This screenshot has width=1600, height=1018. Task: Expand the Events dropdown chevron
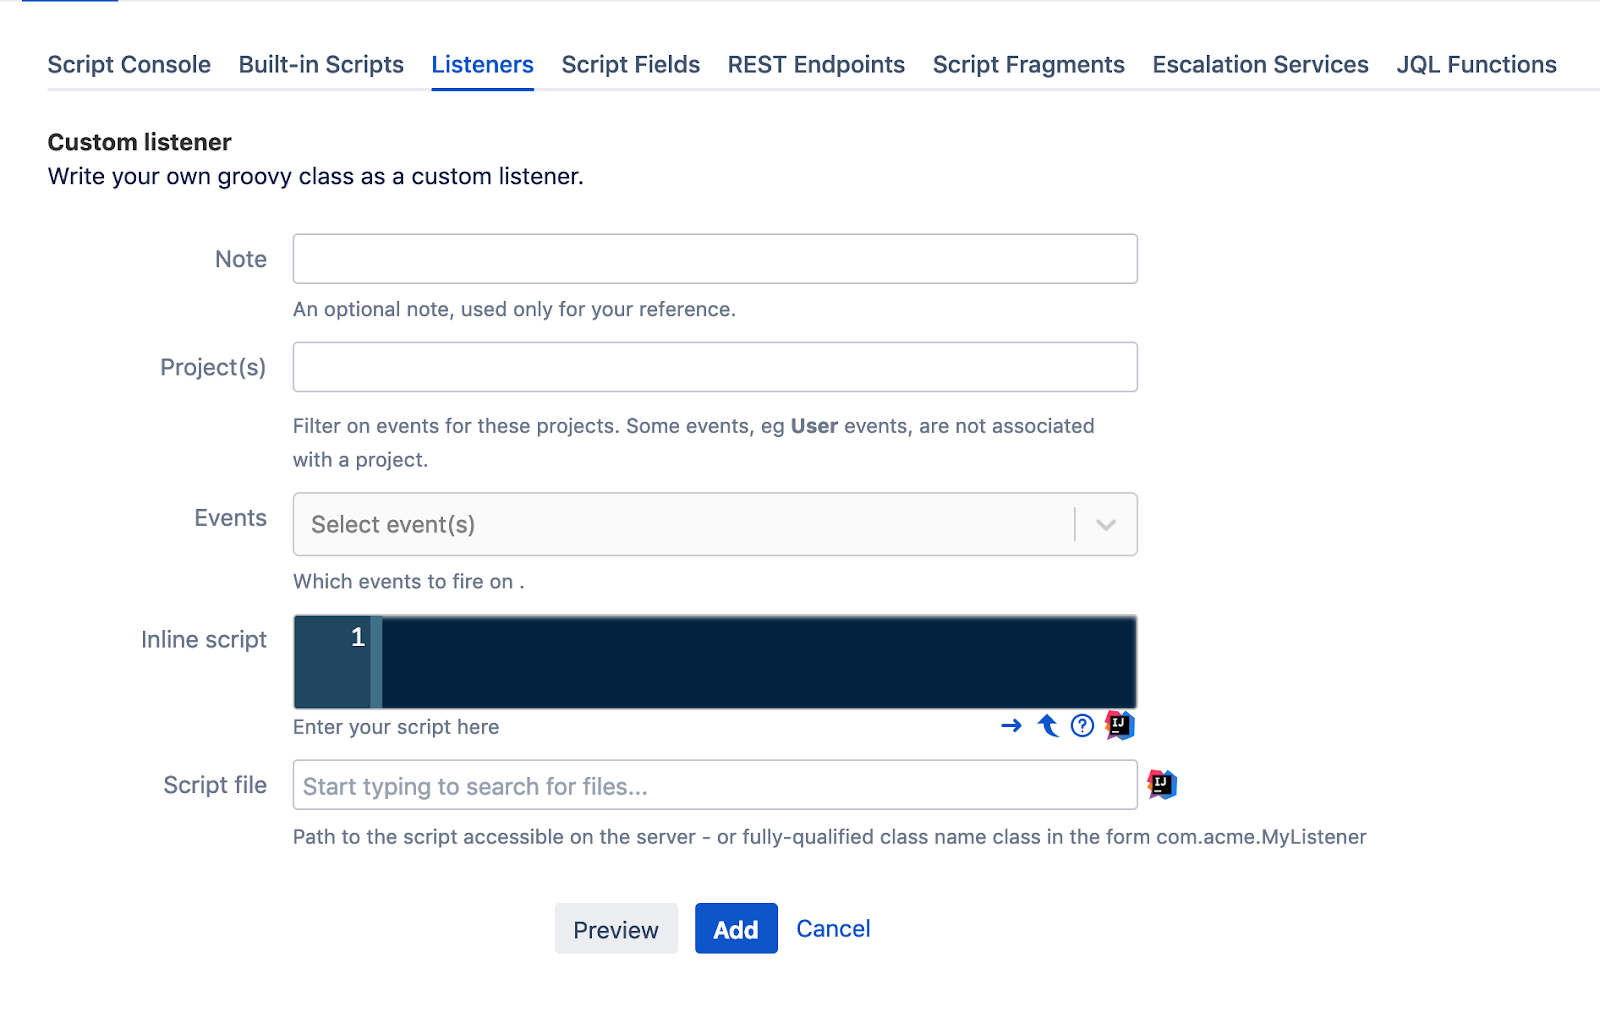1106,524
